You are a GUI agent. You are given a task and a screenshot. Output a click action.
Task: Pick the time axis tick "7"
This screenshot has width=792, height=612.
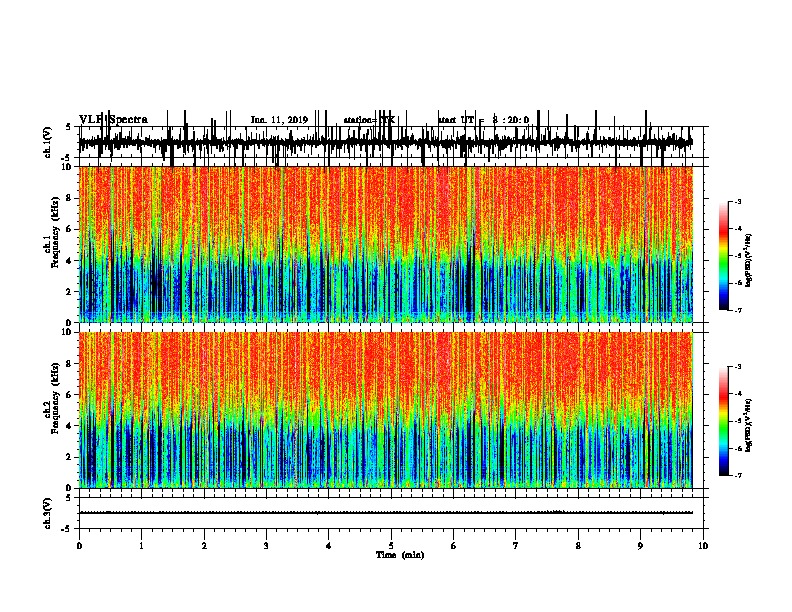coord(516,546)
